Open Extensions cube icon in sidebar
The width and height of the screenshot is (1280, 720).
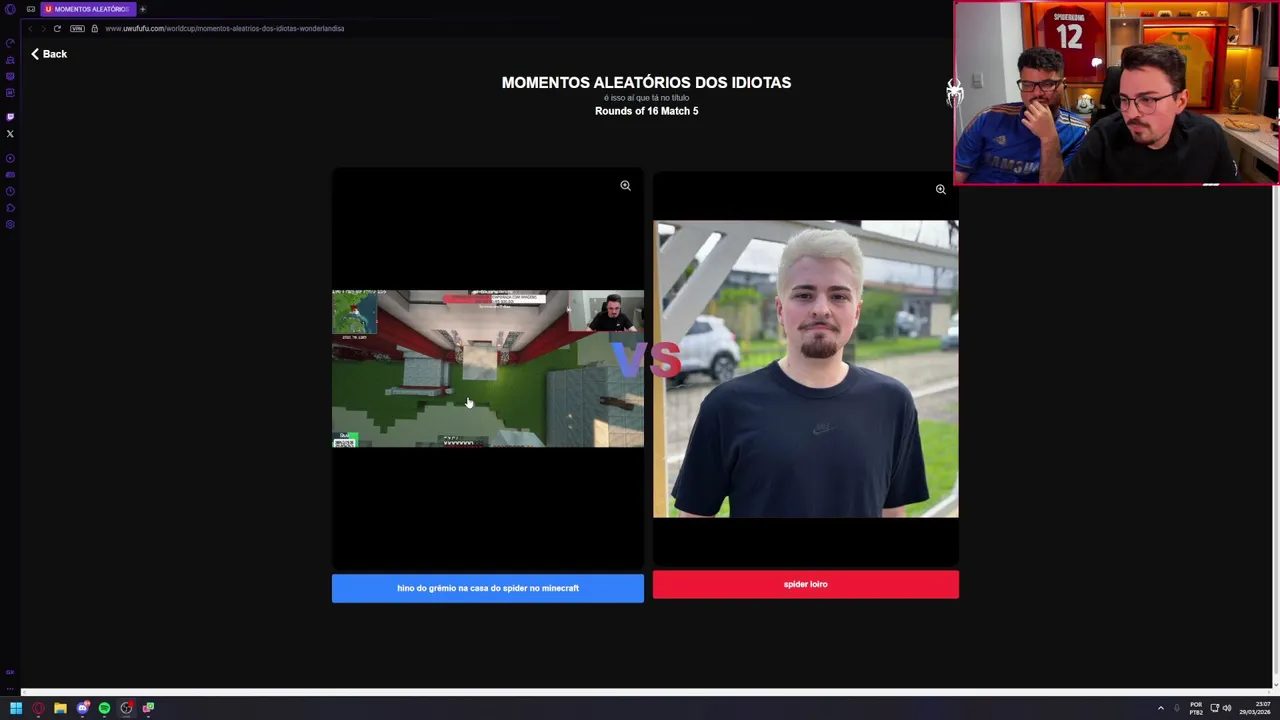(10, 208)
